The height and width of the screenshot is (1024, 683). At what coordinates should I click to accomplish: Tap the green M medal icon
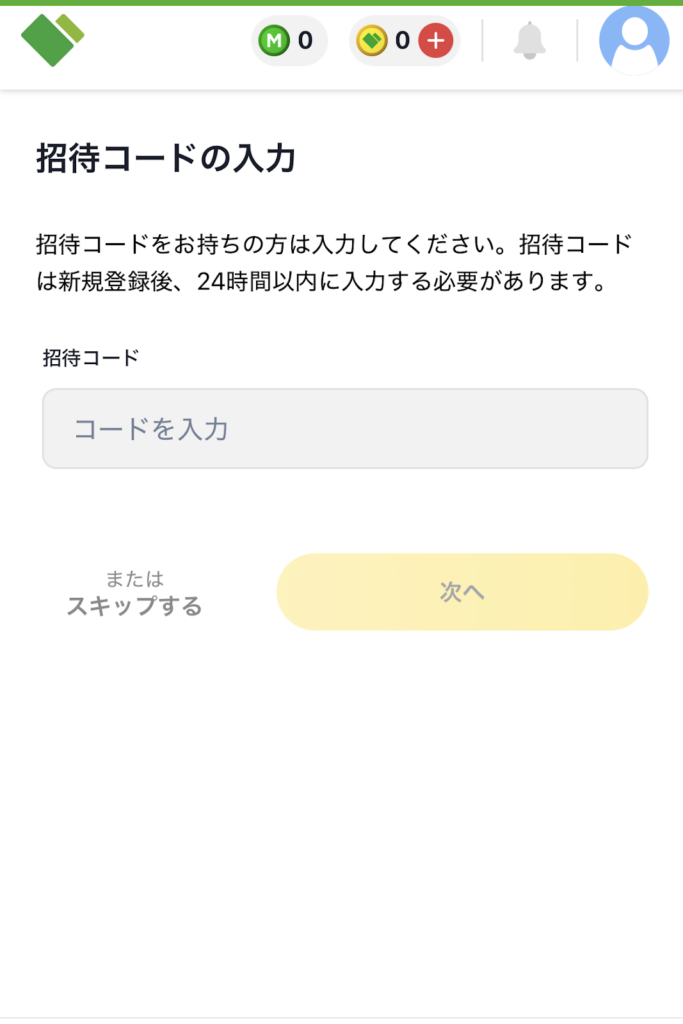click(x=273, y=41)
